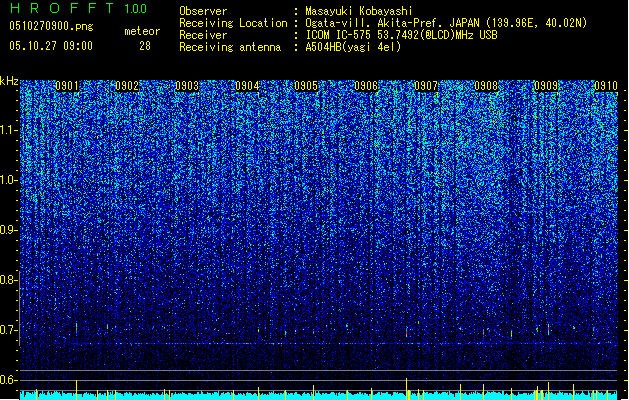Click the 0905 time marker
This screenshot has height=400, width=629.
pos(306,86)
